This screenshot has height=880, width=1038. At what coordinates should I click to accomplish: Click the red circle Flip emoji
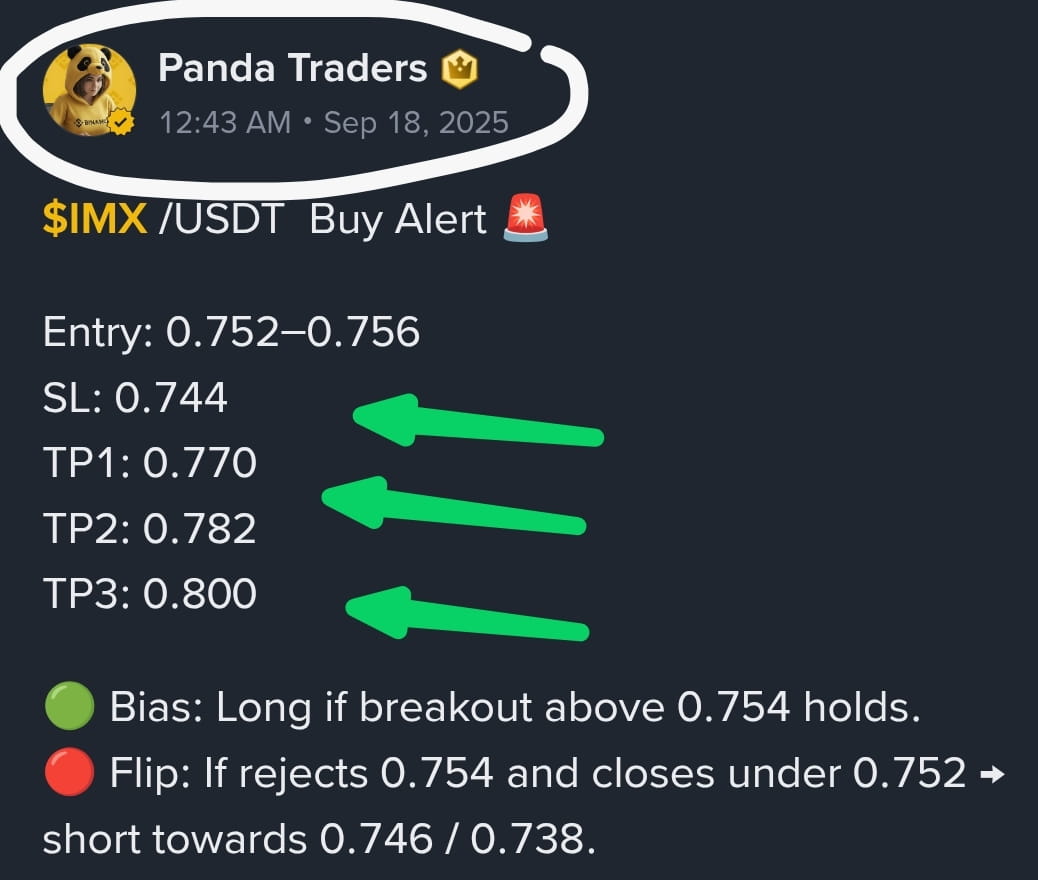[69, 772]
